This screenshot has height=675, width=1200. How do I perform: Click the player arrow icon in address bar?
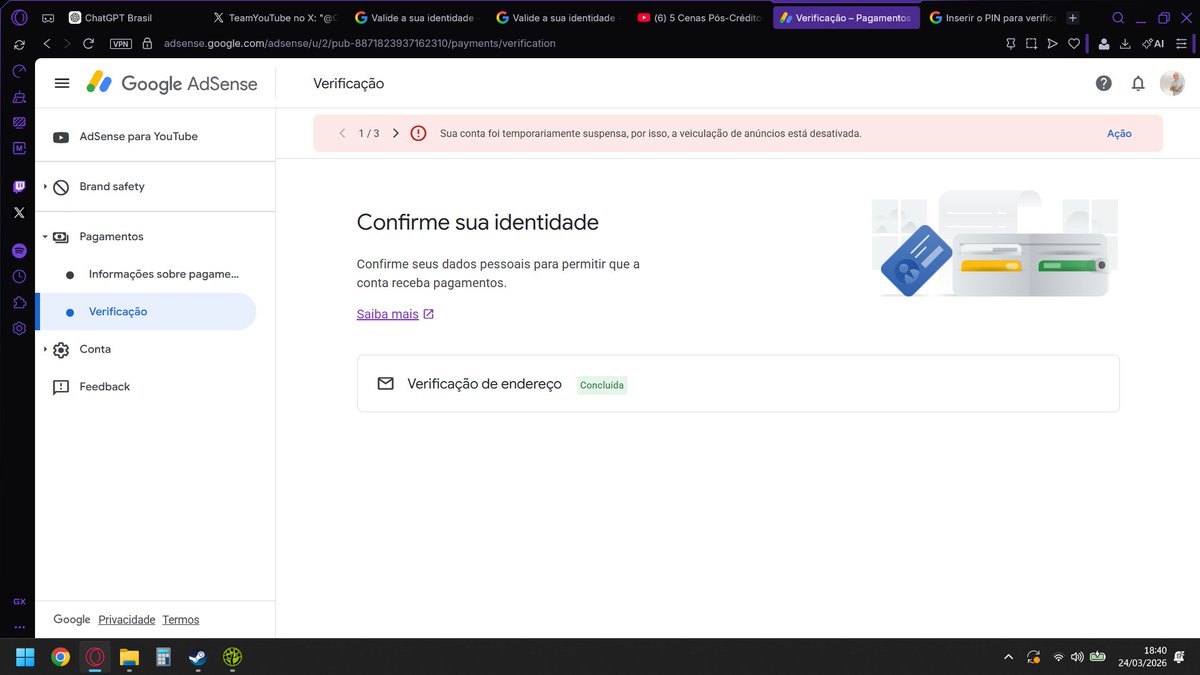1052,43
